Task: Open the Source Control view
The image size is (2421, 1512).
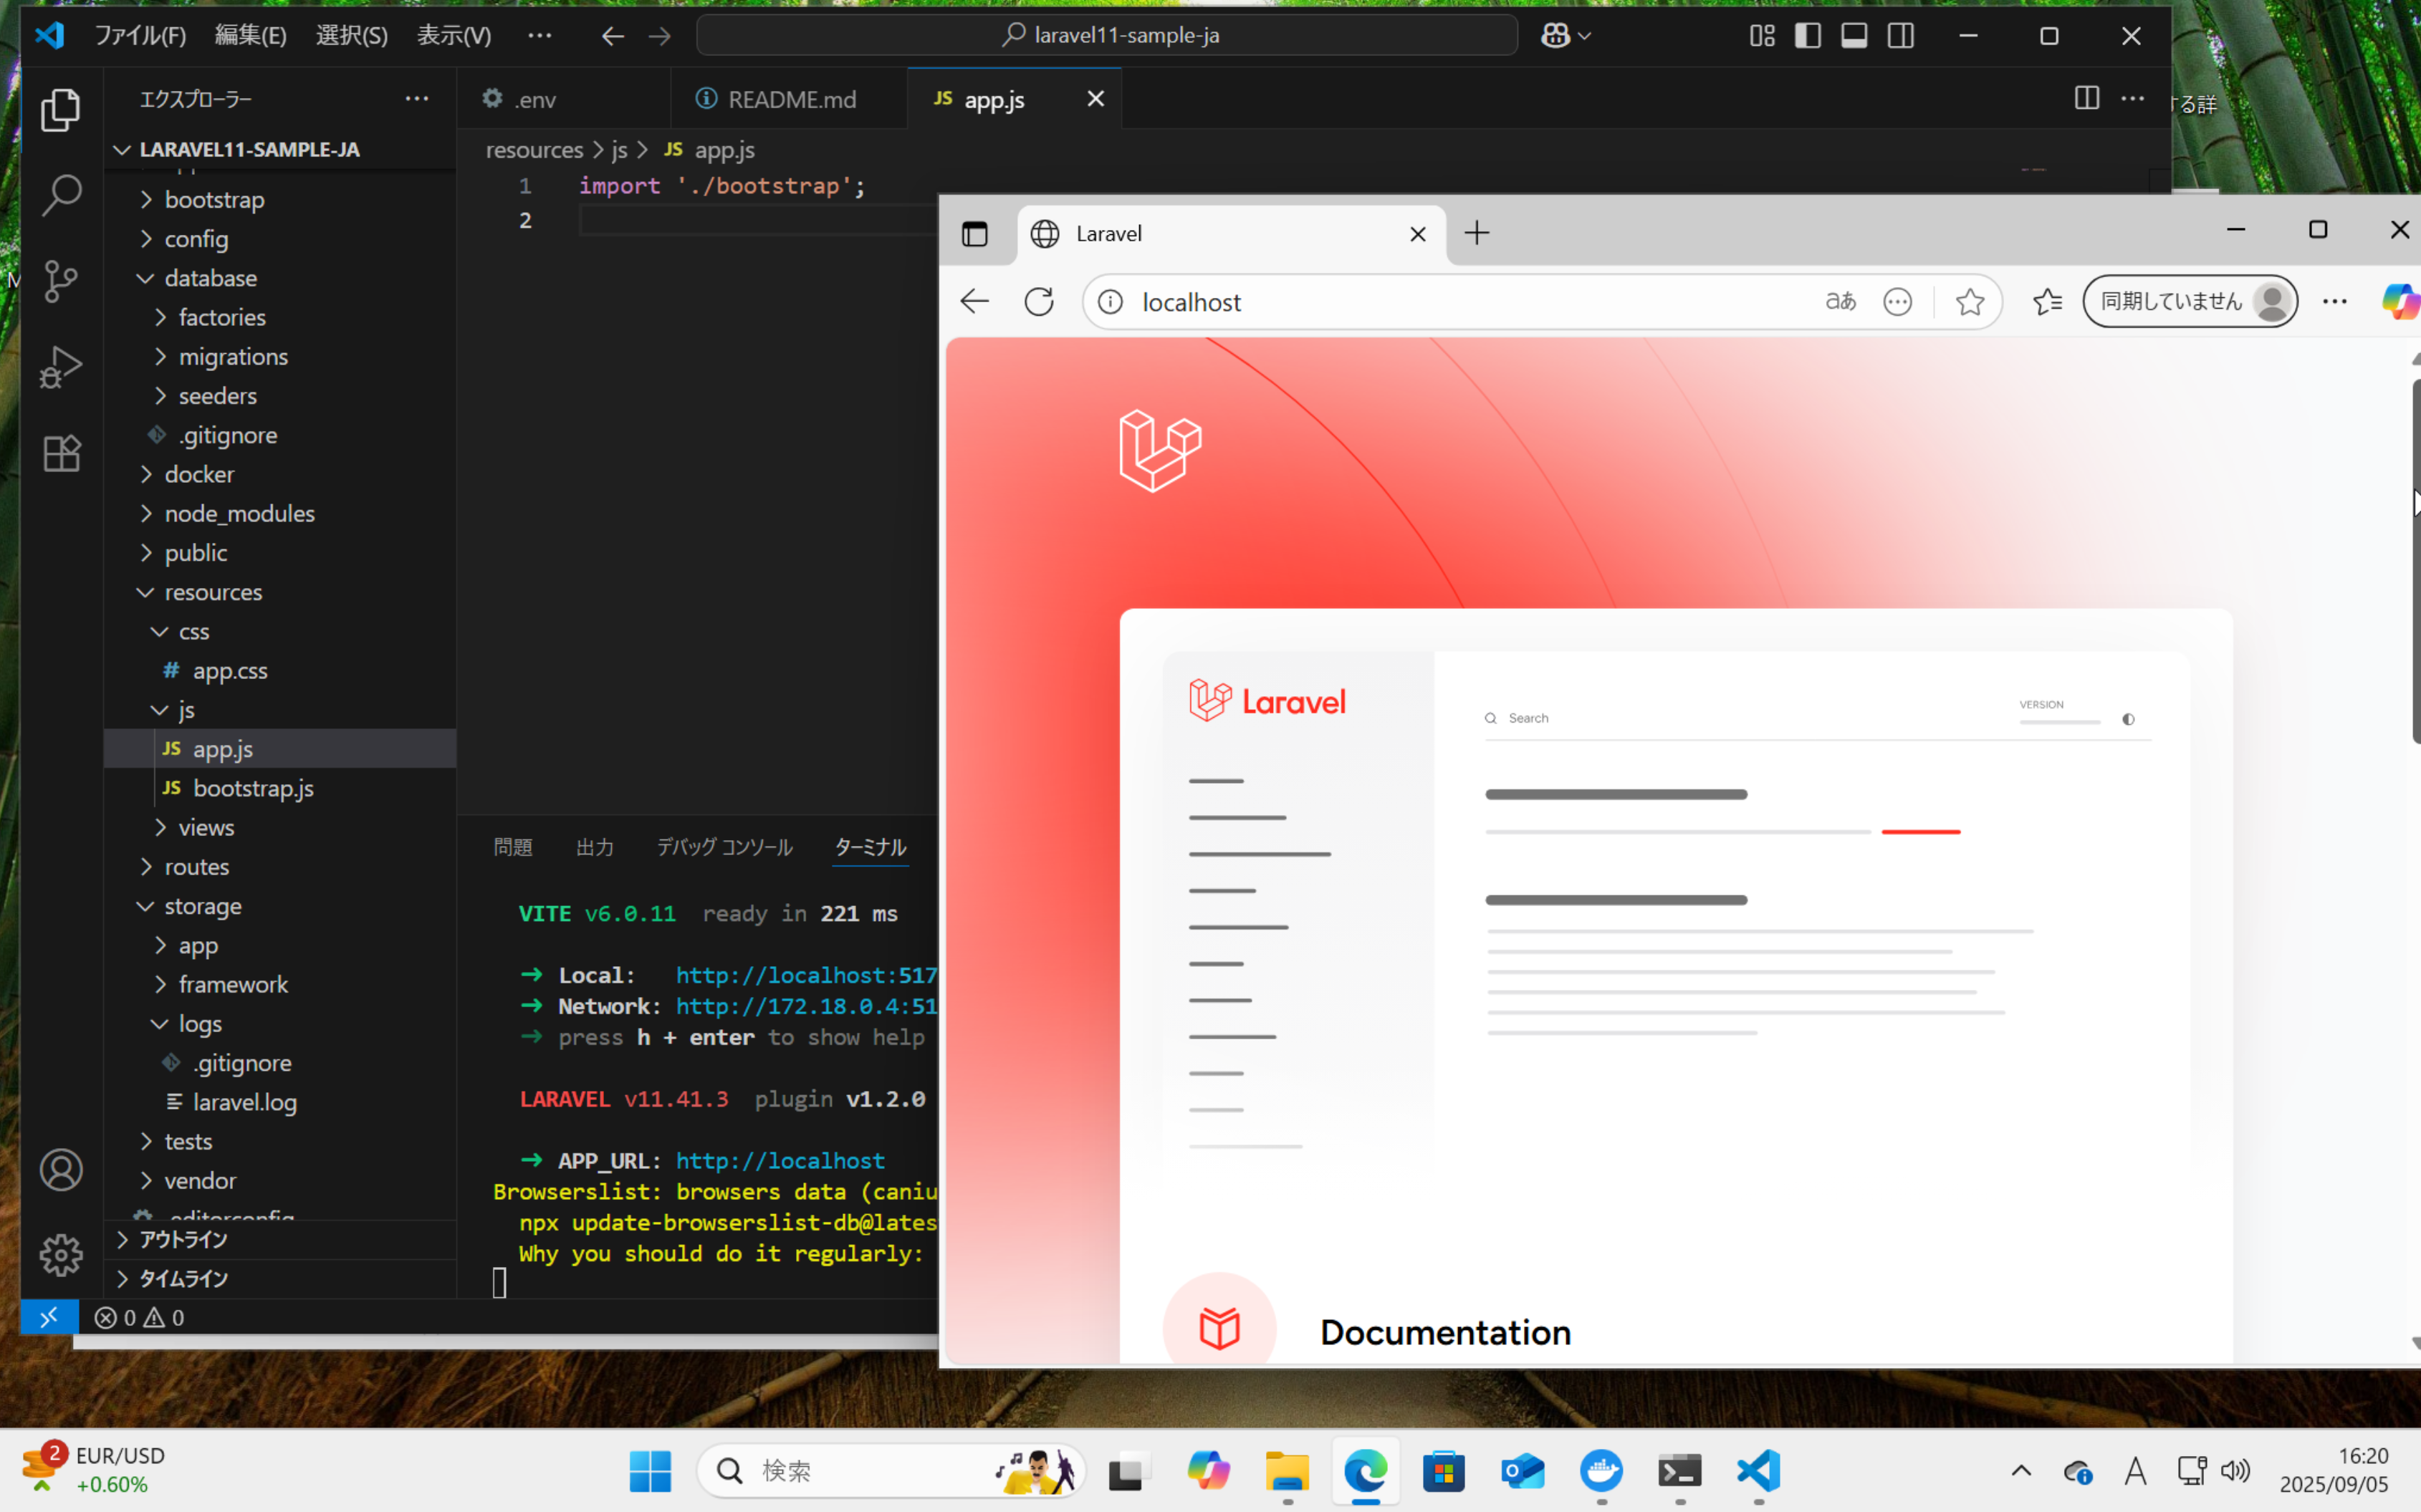Action: coord(60,281)
